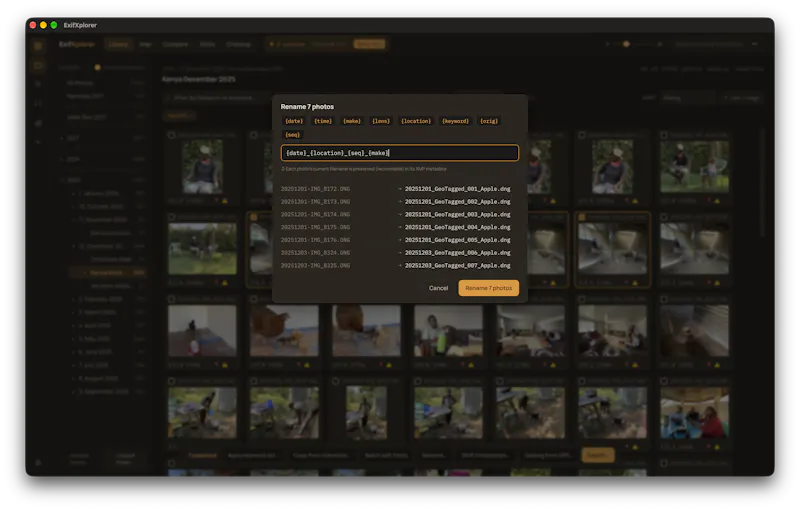This screenshot has width=800, height=510.
Task: Insert the {keyword} token chip
Action: pos(455,121)
